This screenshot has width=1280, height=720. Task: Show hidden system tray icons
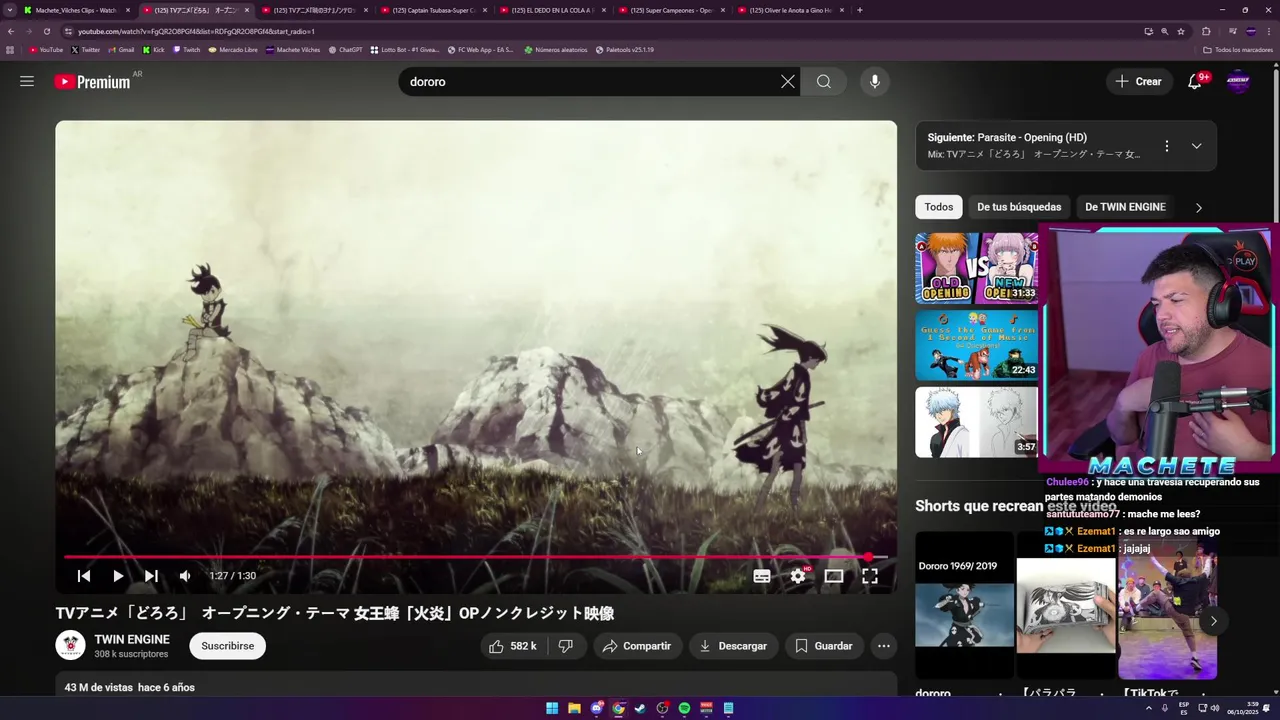1149,708
